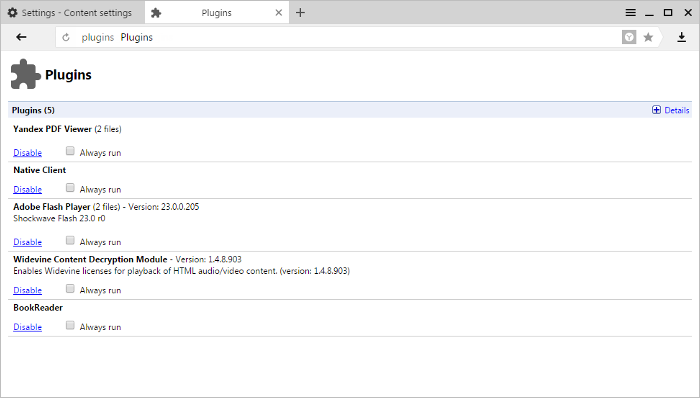Check Always run for BookReader
The image size is (700, 398).
[70, 325]
